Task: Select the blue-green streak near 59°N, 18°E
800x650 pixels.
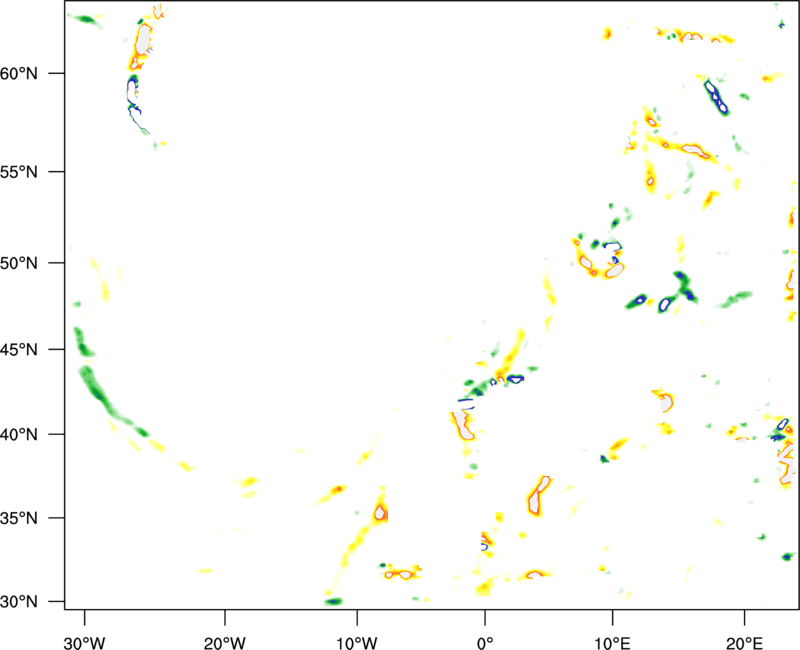Action: (716, 96)
